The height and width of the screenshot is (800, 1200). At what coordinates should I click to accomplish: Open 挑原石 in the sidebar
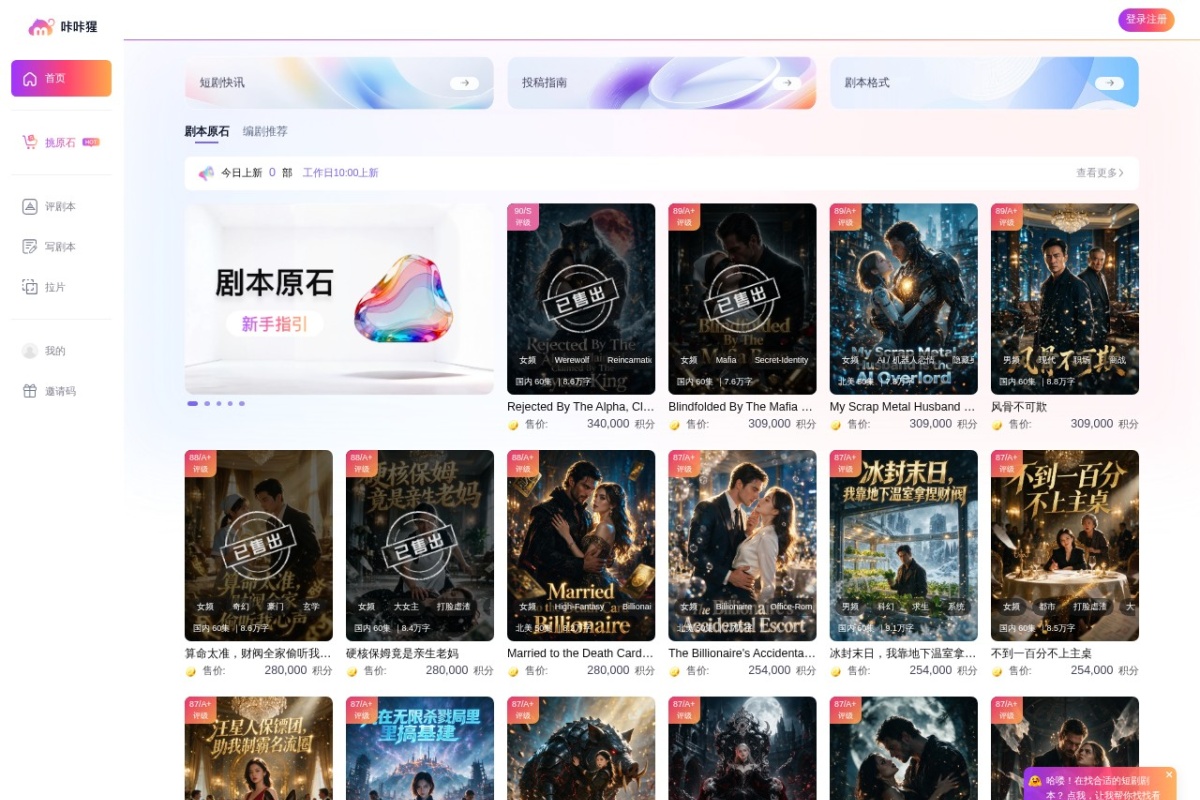pyautogui.click(x=61, y=142)
